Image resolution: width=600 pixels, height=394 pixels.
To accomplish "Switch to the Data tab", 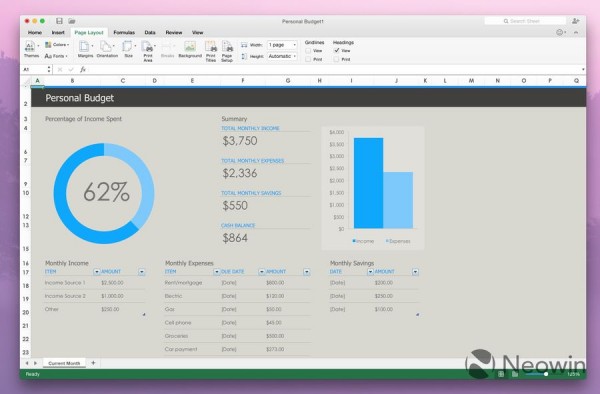I will [150, 33].
